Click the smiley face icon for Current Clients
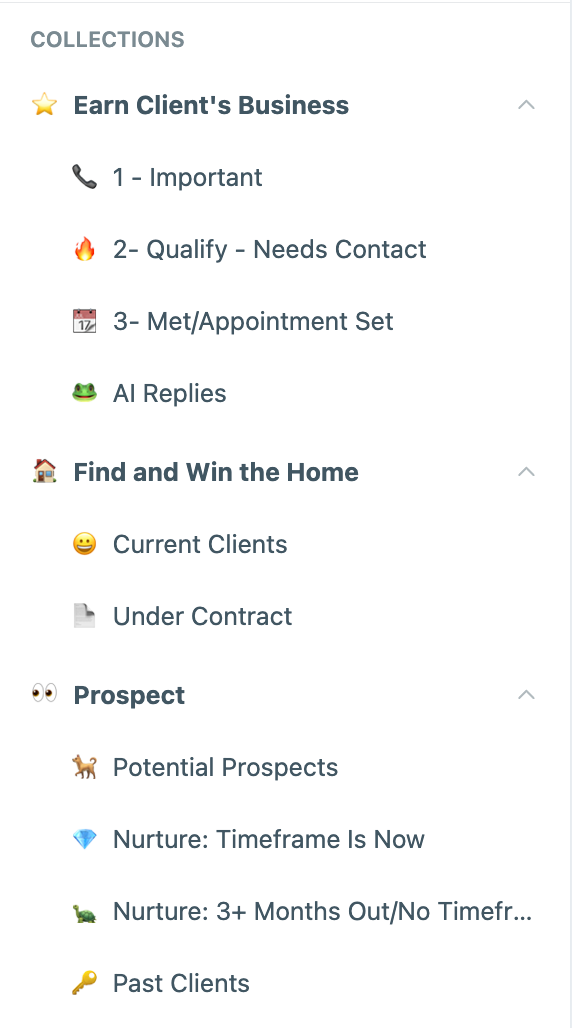 coord(85,544)
